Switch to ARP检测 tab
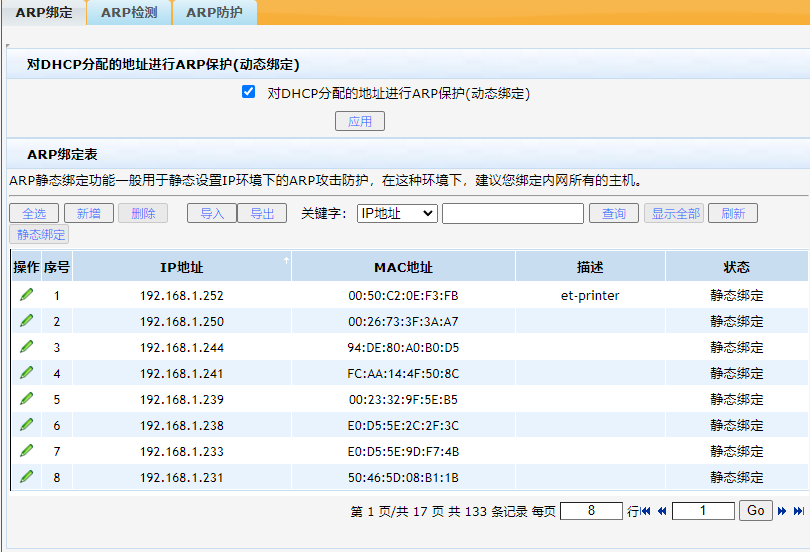The image size is (810, 552). coord(129,12)
